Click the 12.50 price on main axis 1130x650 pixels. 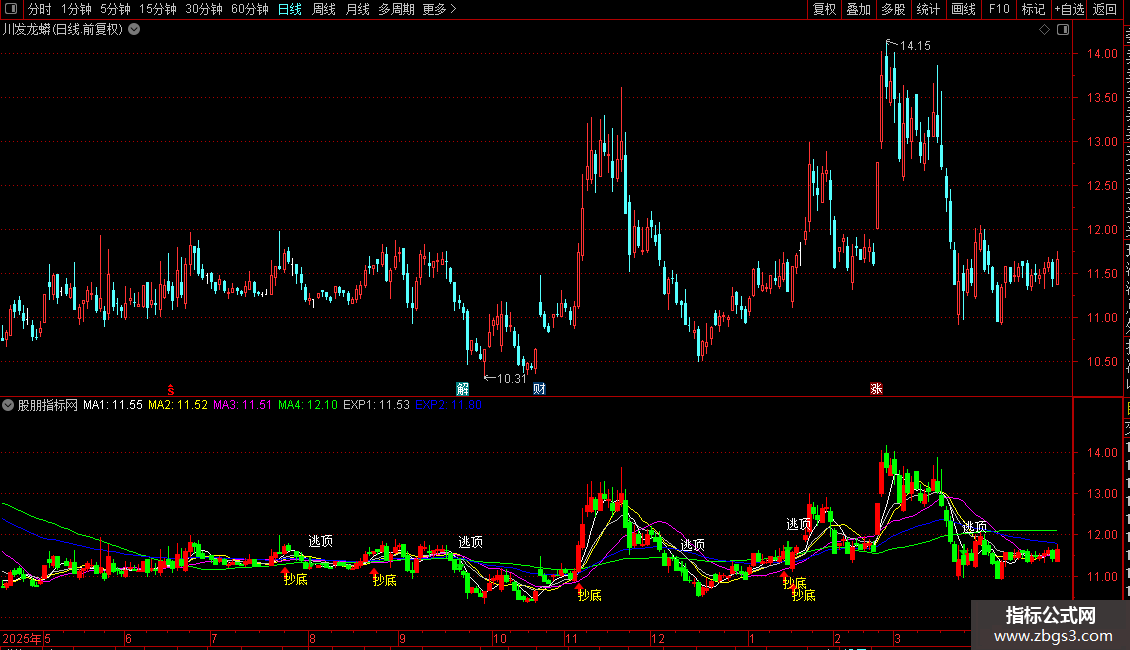coord(1102,186)
